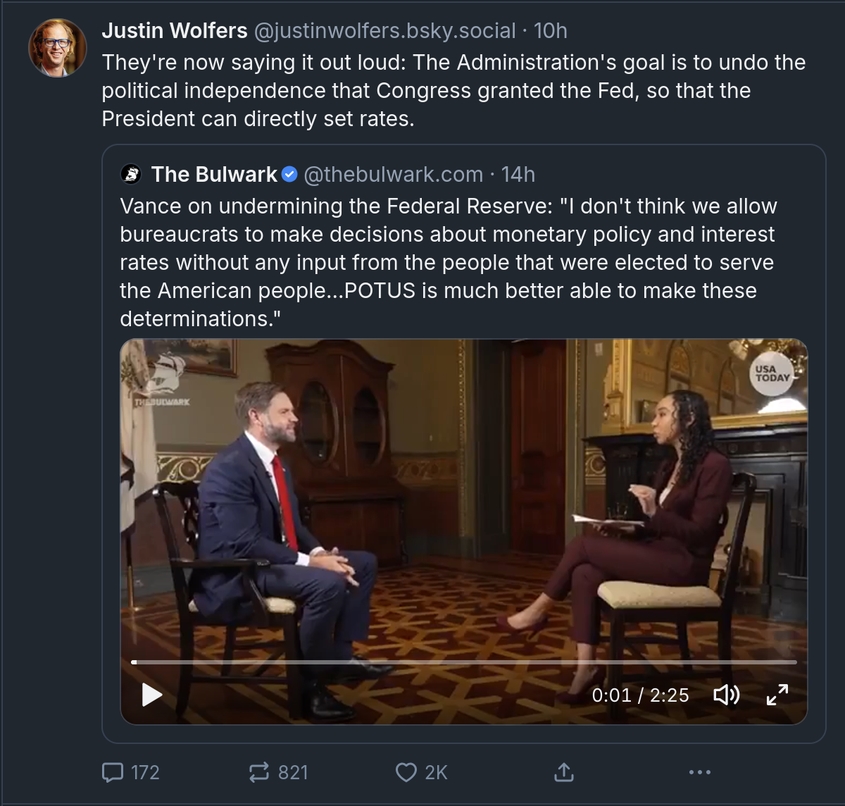Click The Bulwark avatar icon
The height and width of the screenshot is (806, 845).
coord(131,175)
